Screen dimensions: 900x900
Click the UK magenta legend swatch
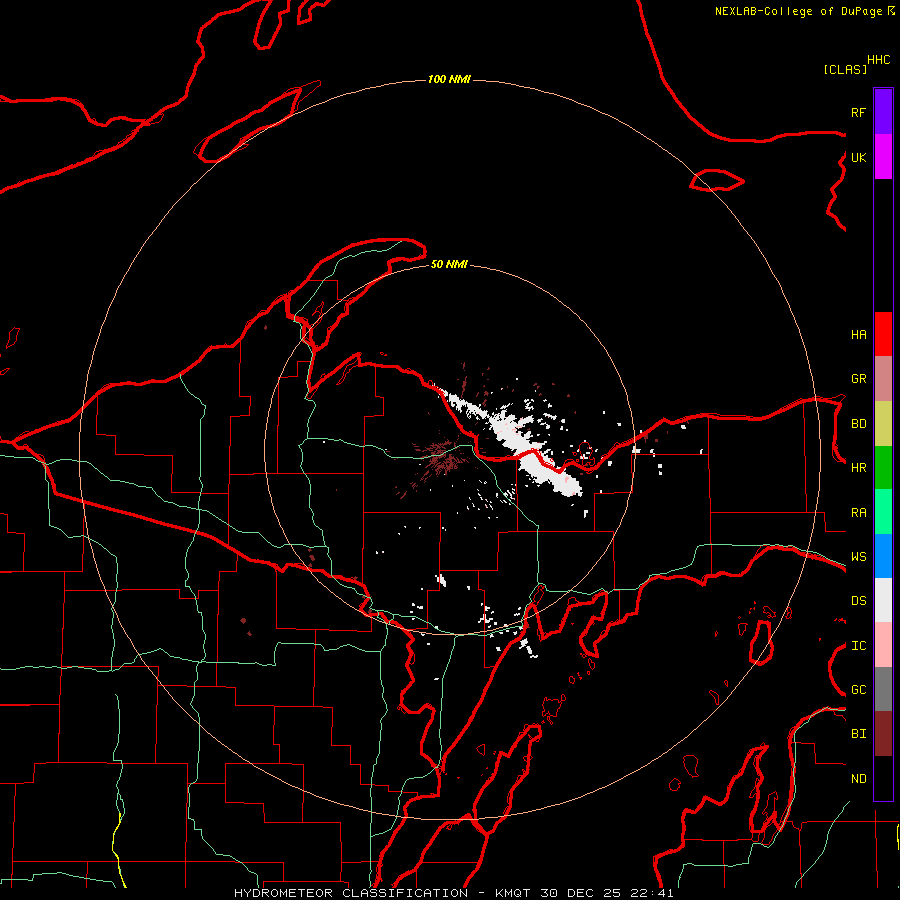(x=883, y=157)
